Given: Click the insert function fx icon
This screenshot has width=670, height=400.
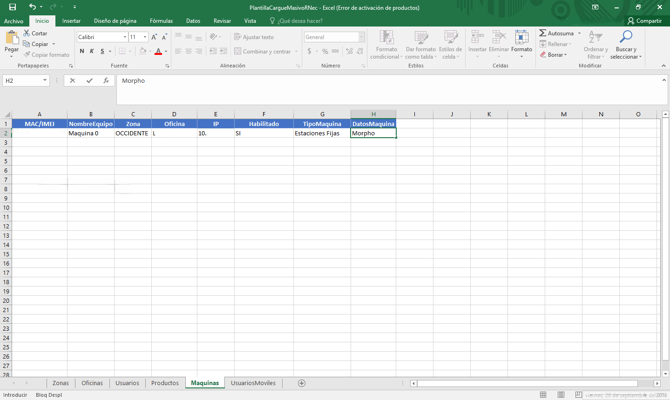Looking at the screenshot, I should pyautogui.click(x=106, y=81).
